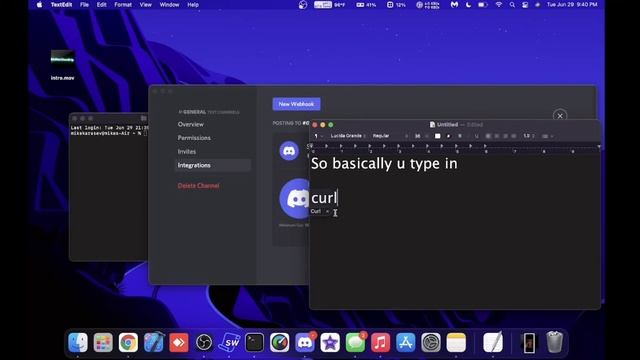Open Finder from the Dock
The image size is (640, 360).
coord(78,342)
